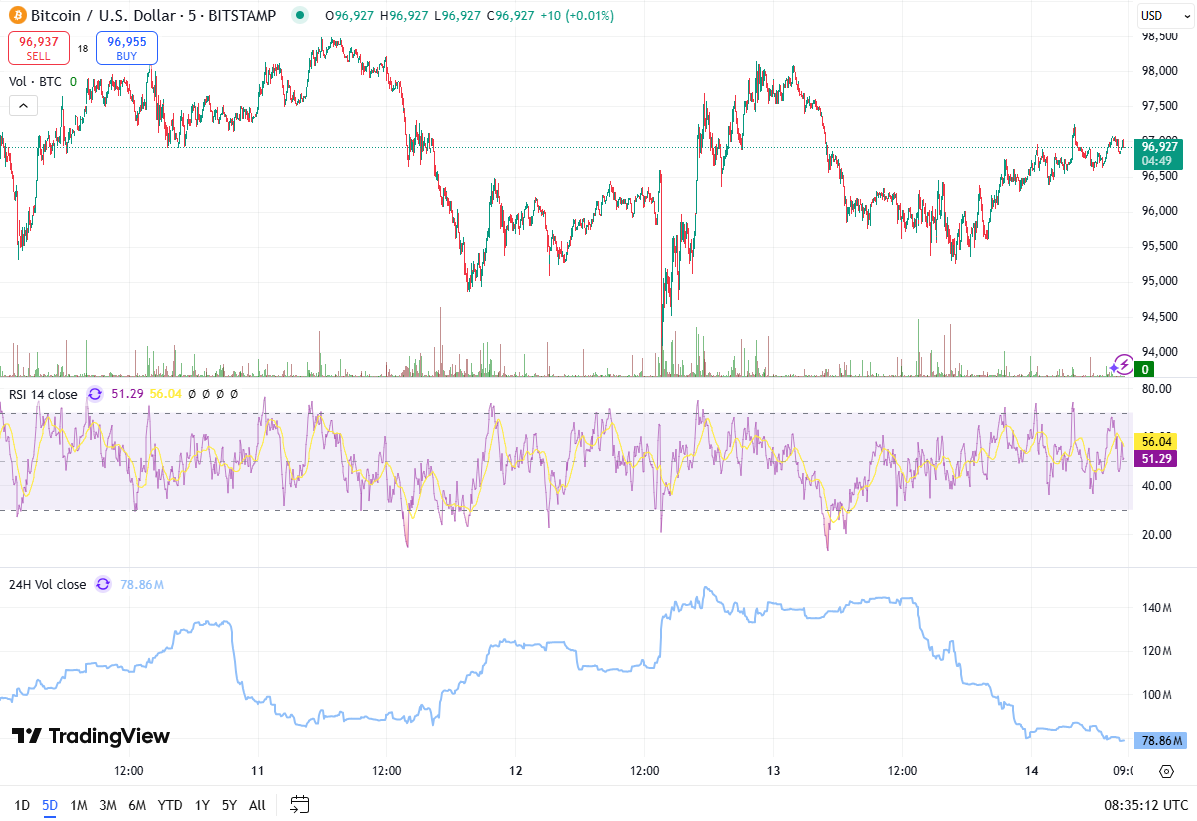Open the TradingView logo
1197x821 pixels.
(x=91, y=736)
